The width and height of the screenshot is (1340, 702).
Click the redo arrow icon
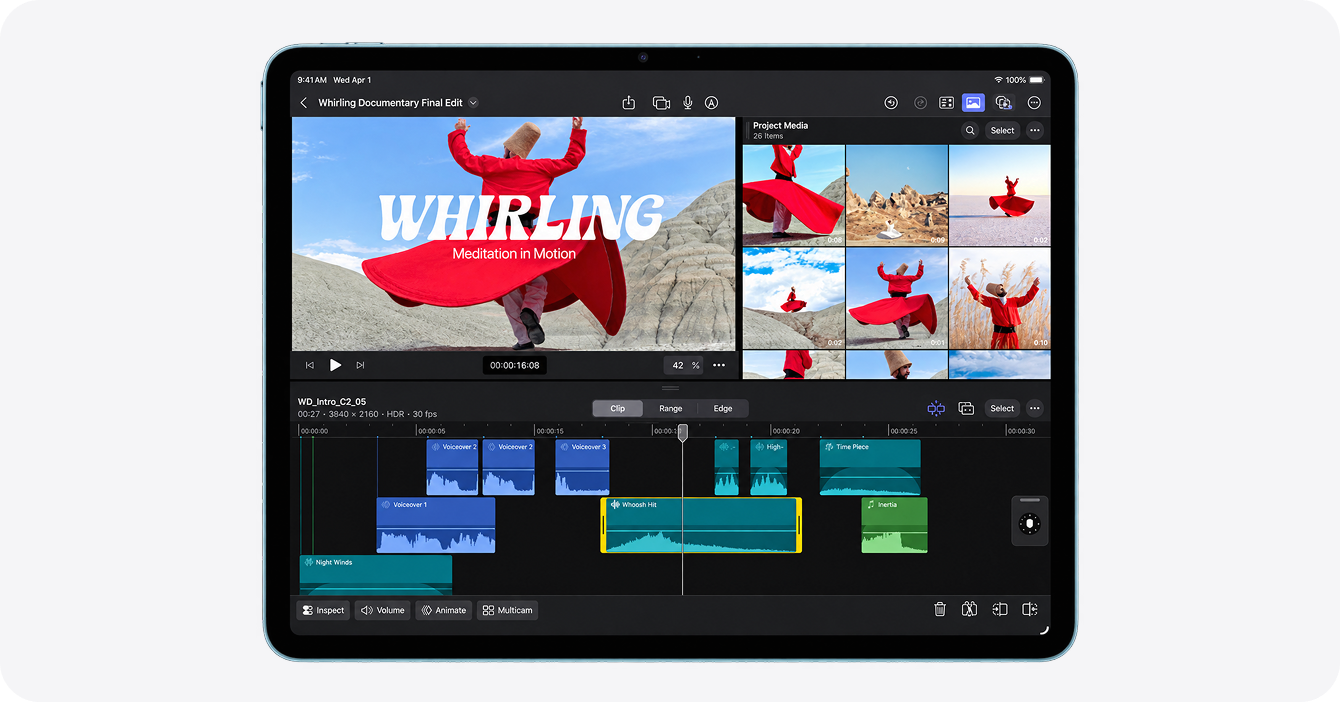point(920,103)
